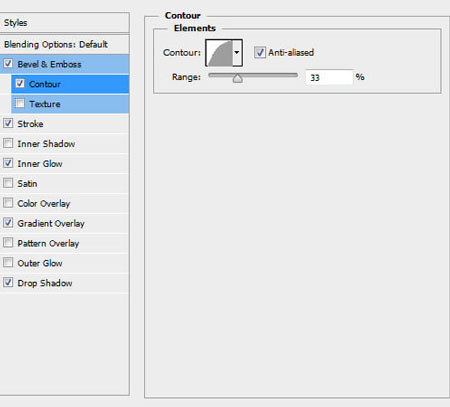Enable the Outer Glow checkbox

pyautogui.click(x=8, y=262)
